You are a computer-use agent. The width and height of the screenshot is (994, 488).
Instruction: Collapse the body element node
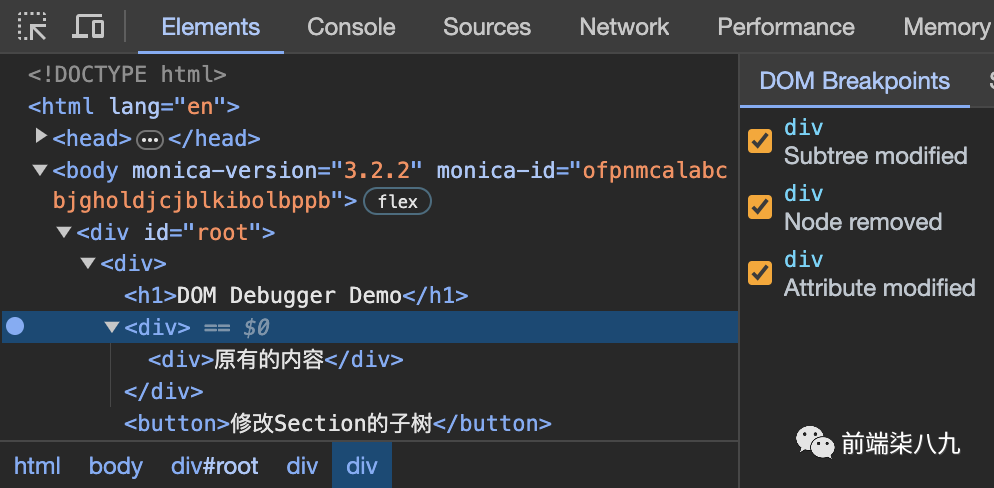coord(41,169)
